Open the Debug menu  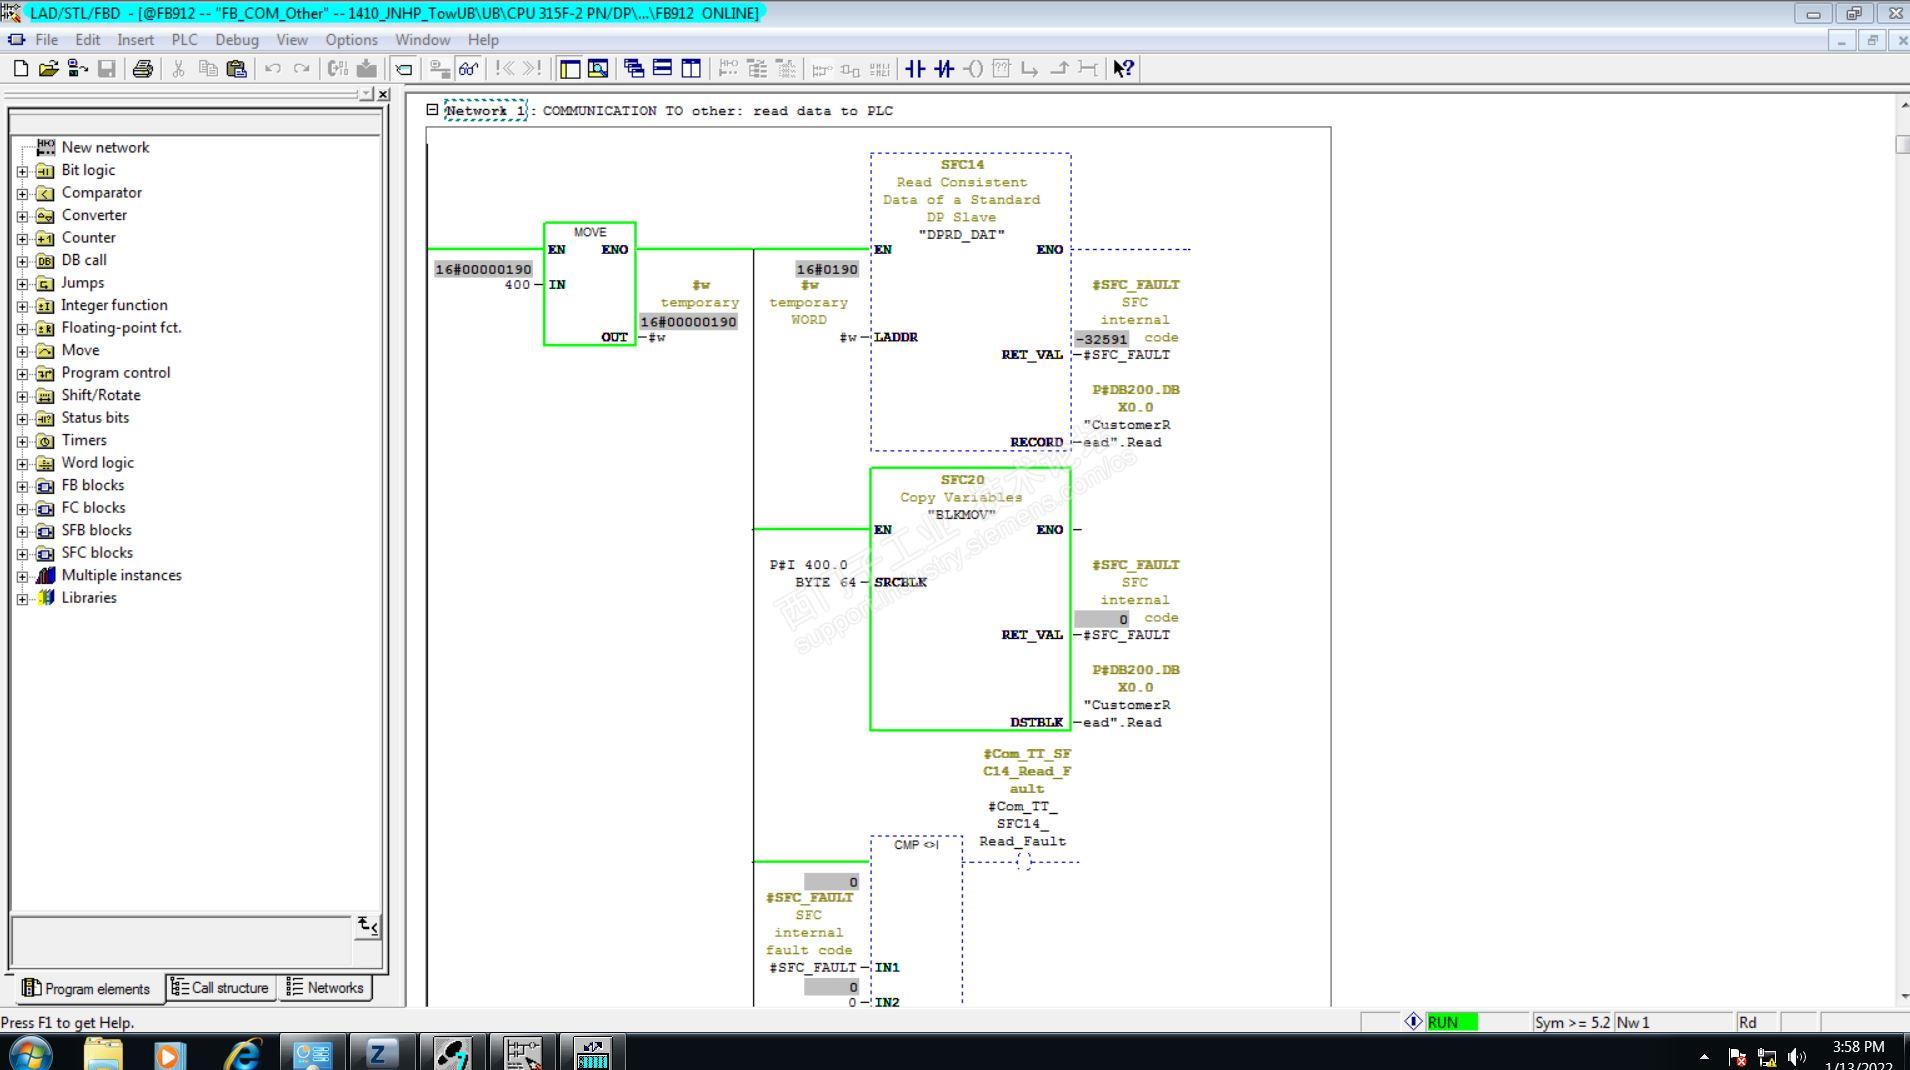tap(237, 40)
